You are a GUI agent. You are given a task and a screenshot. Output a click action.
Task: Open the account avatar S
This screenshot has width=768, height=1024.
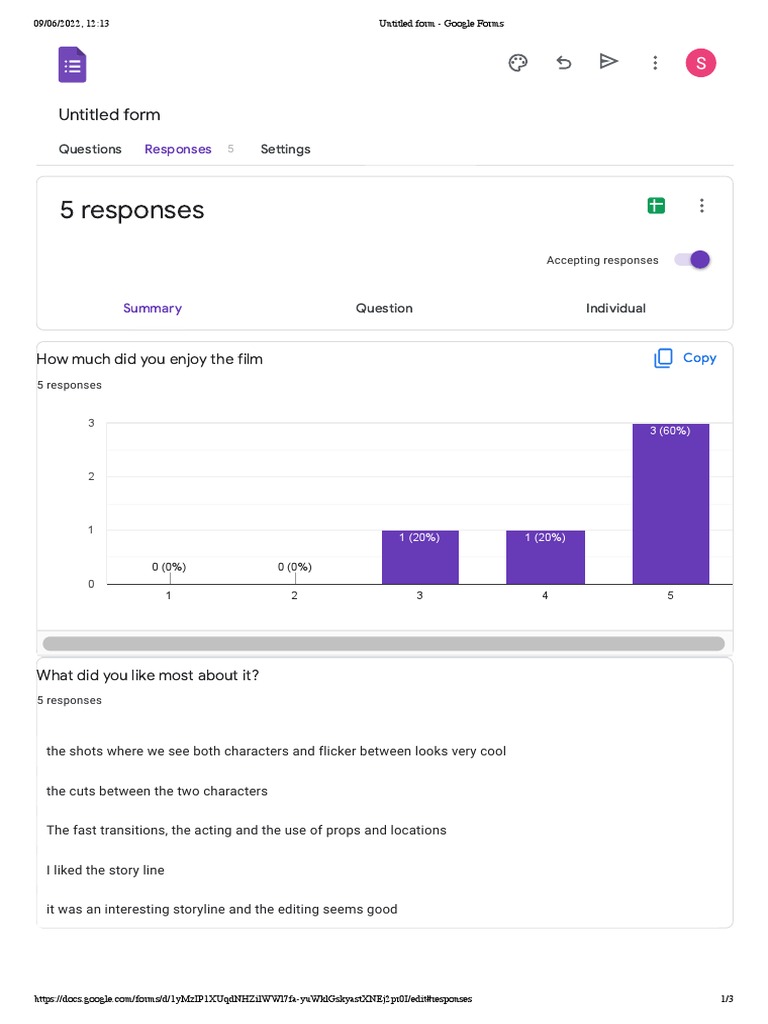pos(700,63)
